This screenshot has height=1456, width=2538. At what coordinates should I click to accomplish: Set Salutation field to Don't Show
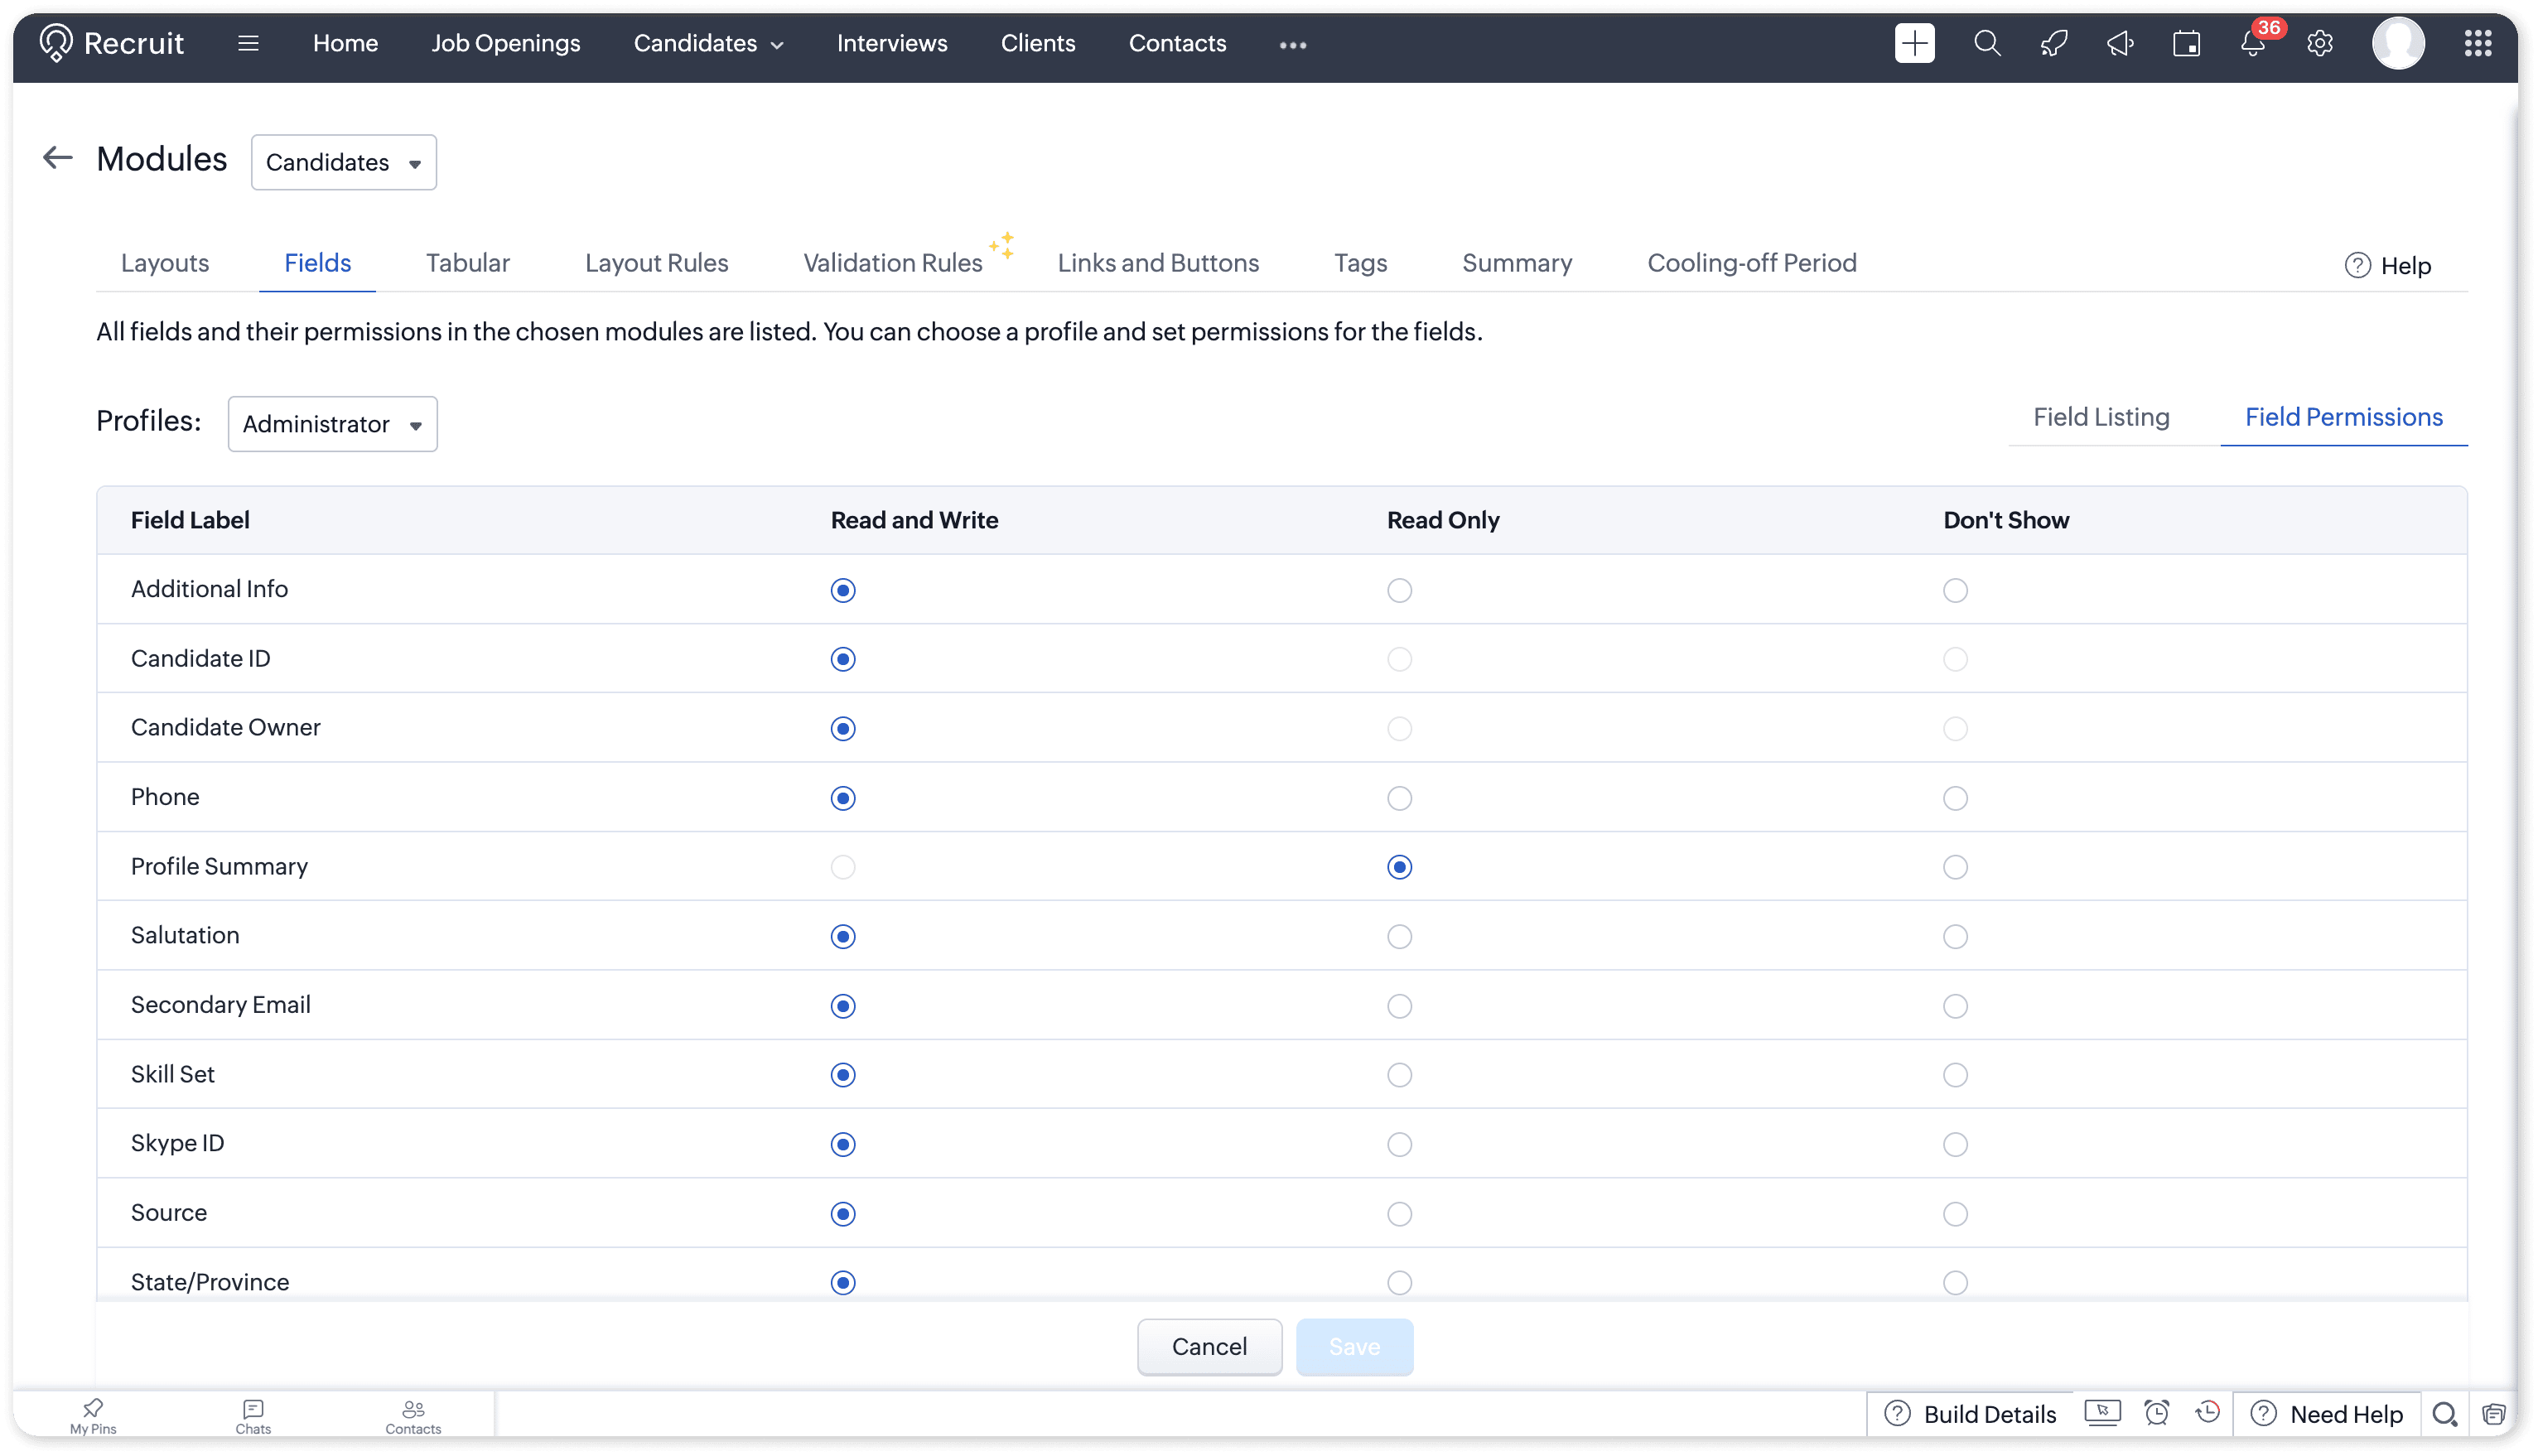click(x=1955, y=937)
